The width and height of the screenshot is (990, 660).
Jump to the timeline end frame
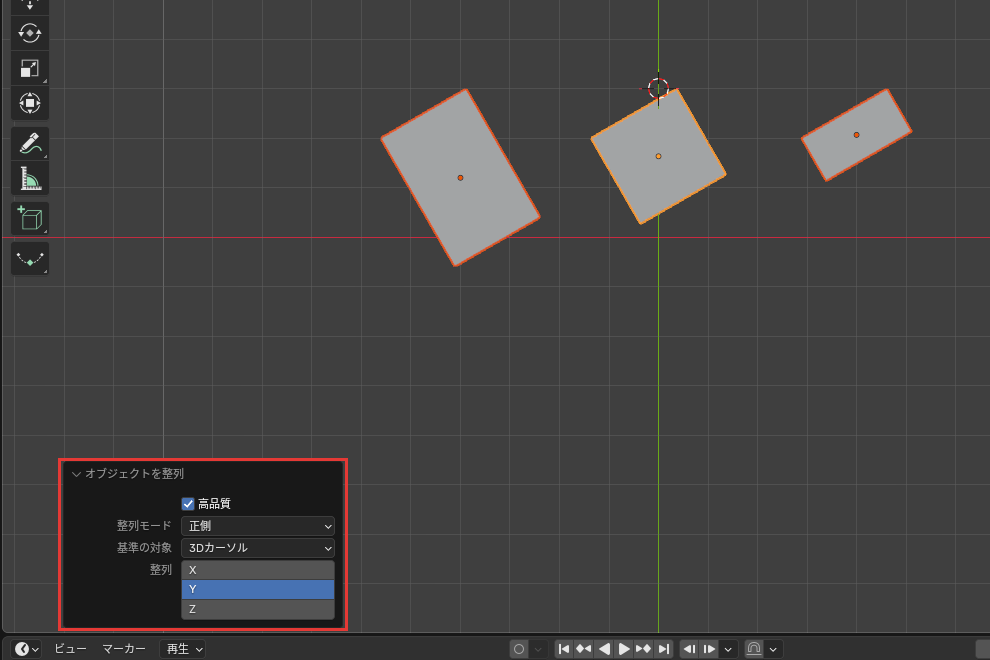click(663, 649)
